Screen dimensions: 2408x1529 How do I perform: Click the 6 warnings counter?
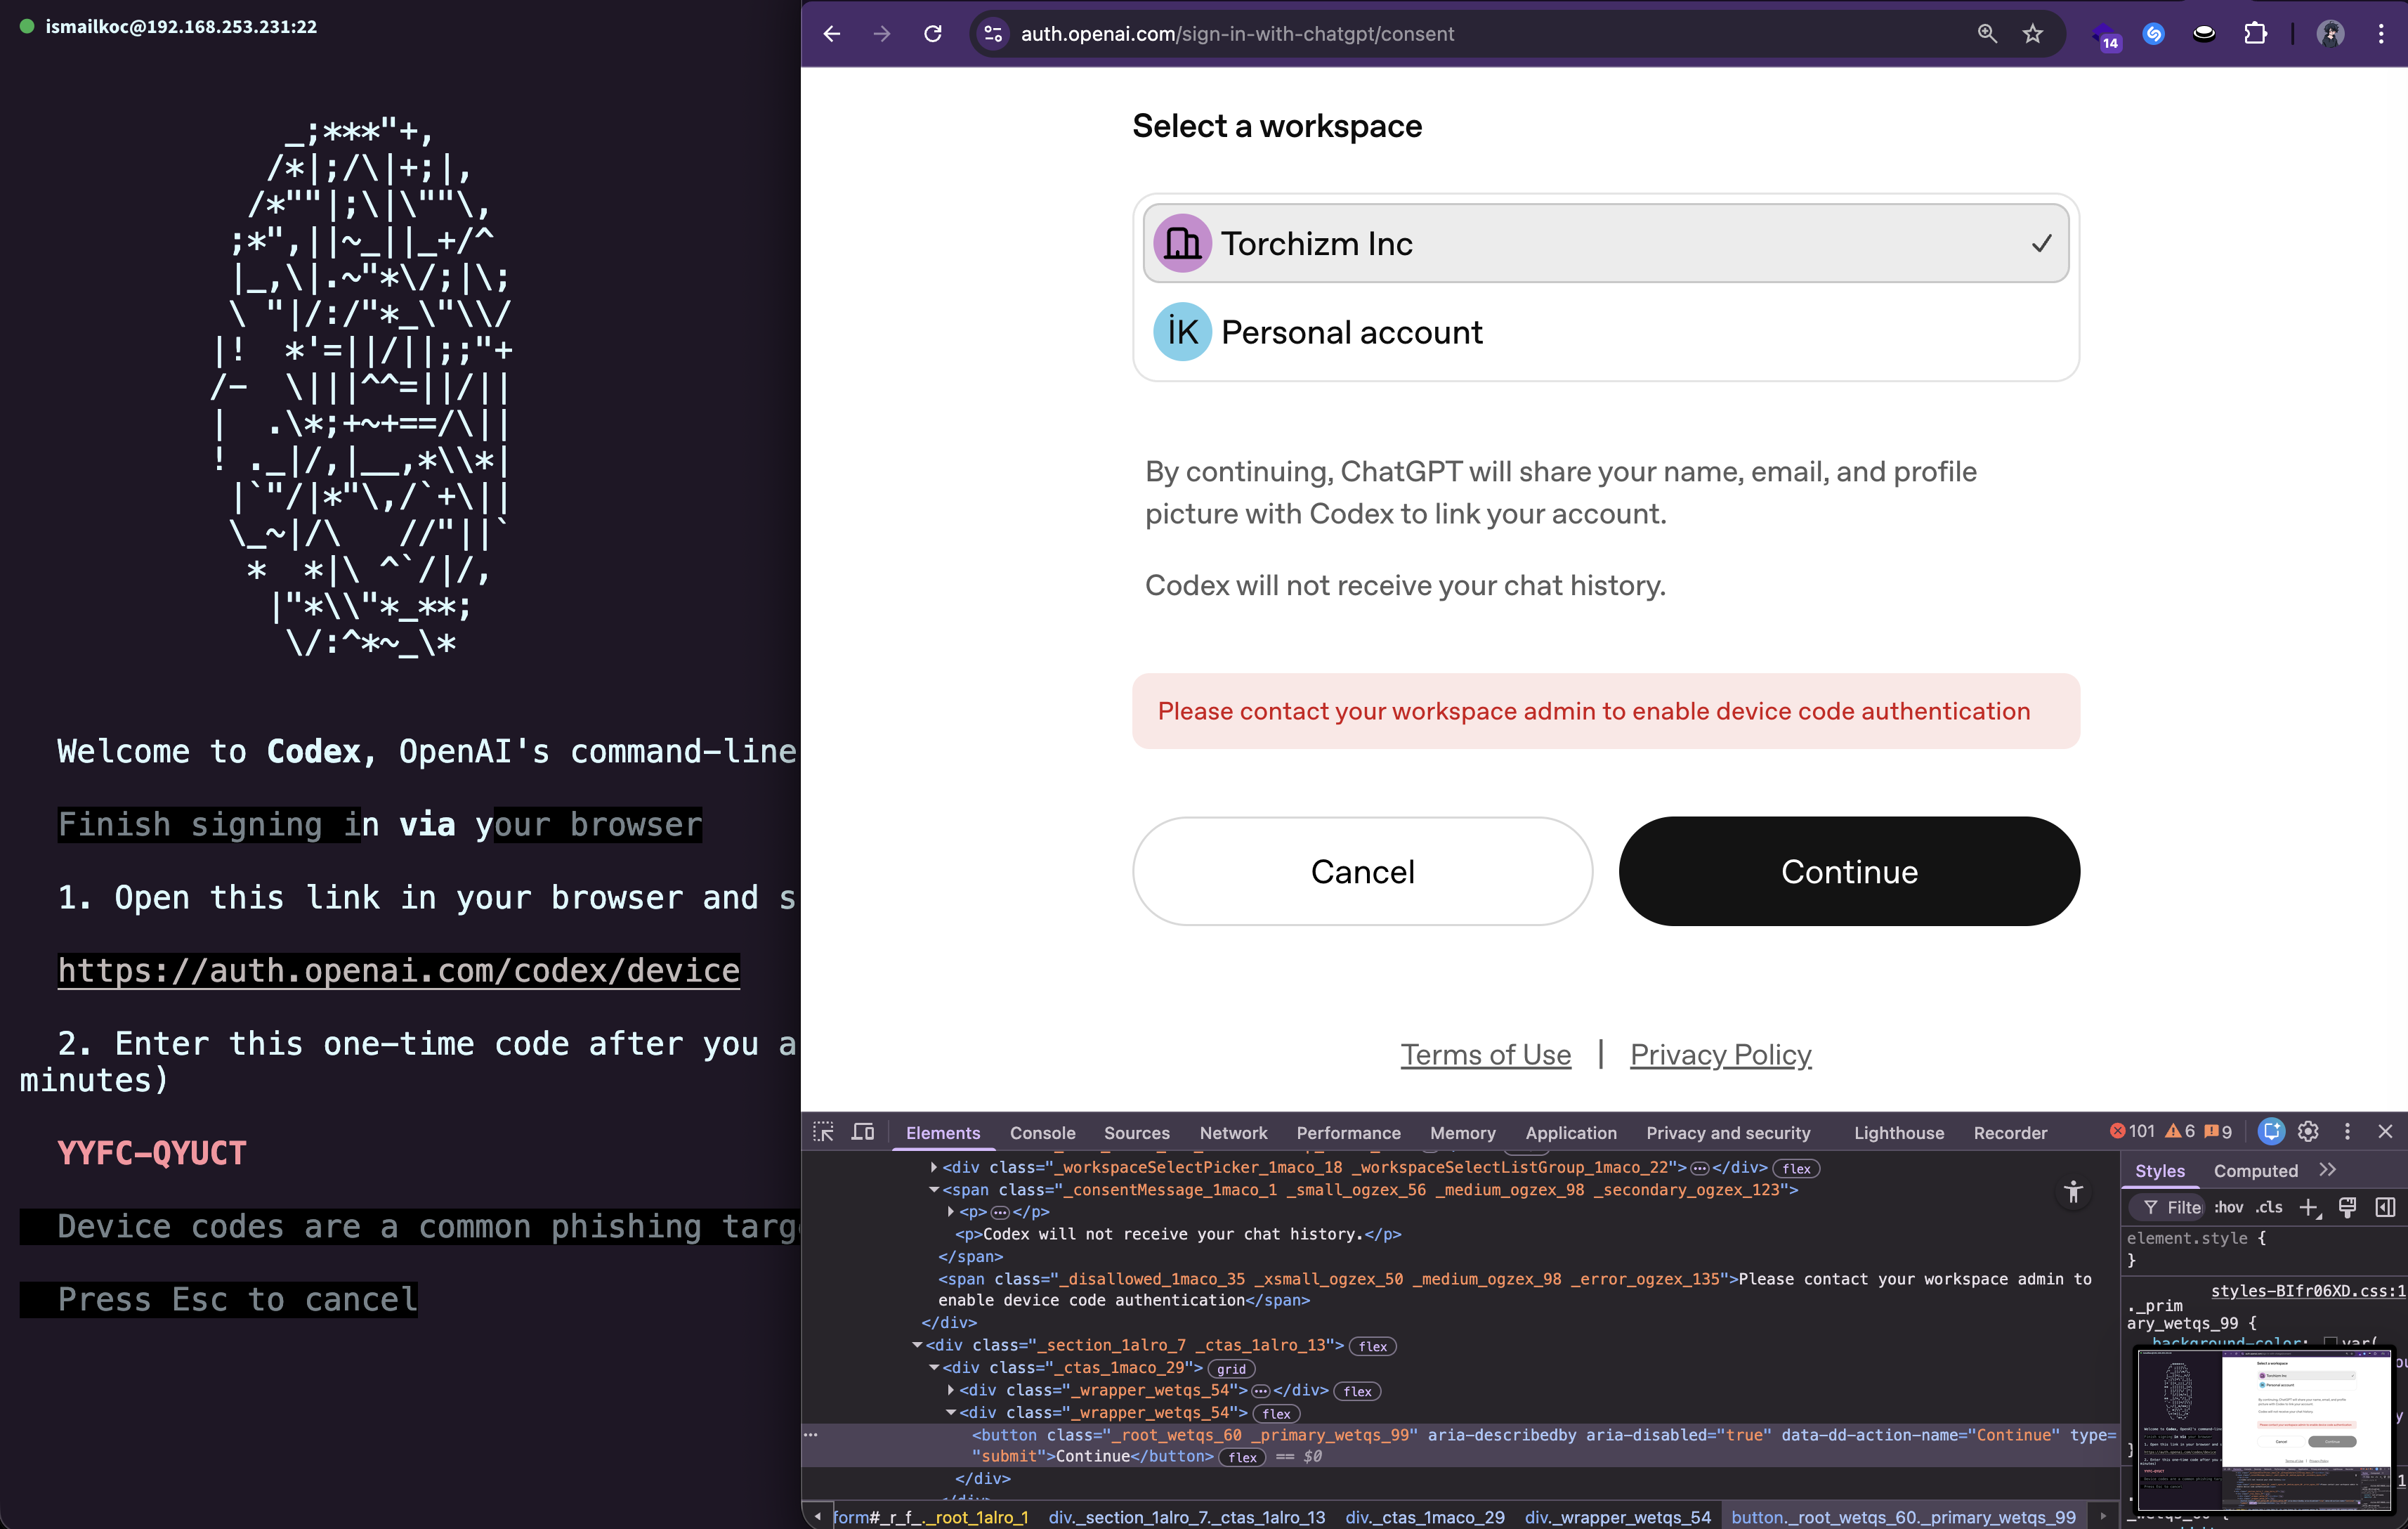click(x=2180, y=1131)
